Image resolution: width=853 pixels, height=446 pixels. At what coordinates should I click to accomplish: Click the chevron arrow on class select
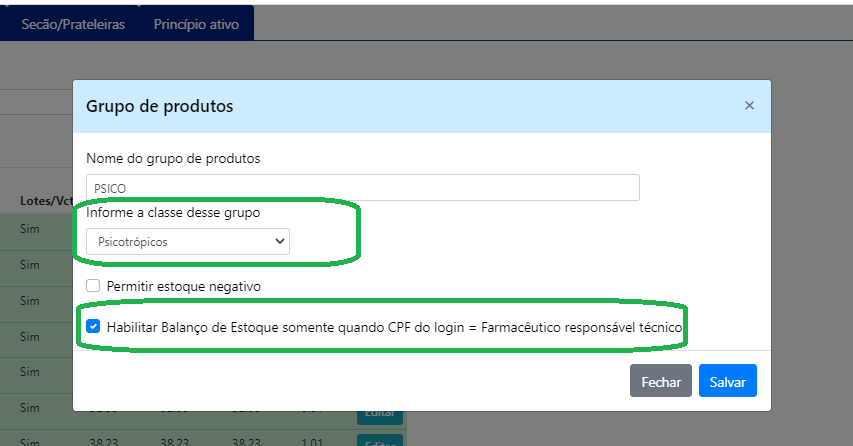[278, 241]
